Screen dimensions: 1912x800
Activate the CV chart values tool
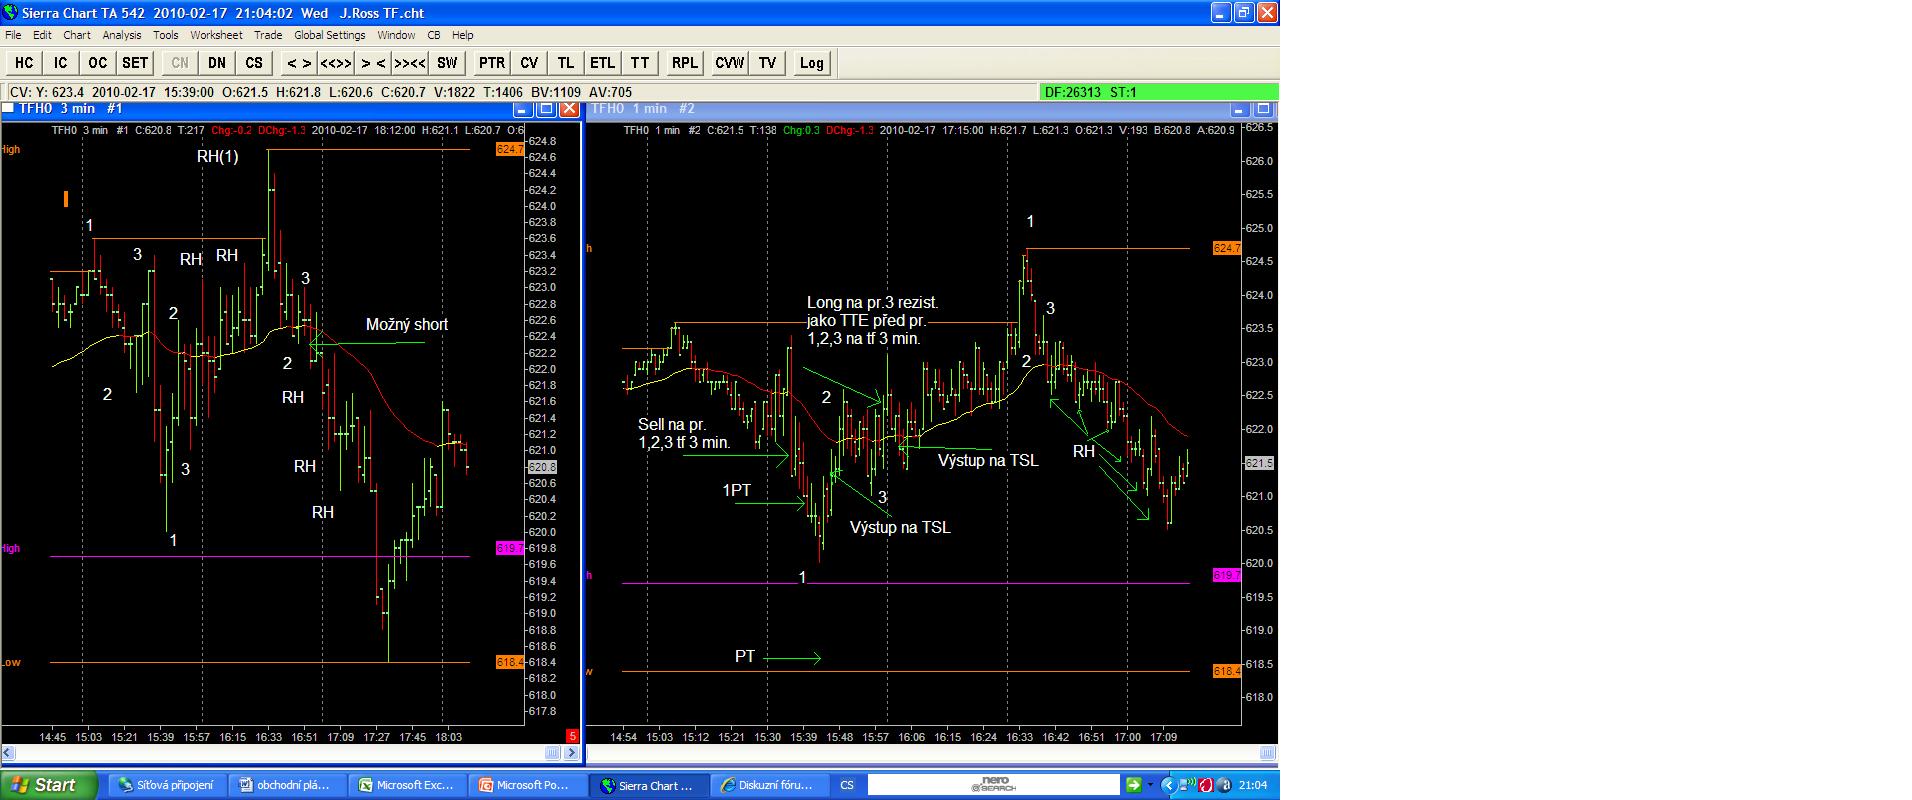(x=529, y=63)
